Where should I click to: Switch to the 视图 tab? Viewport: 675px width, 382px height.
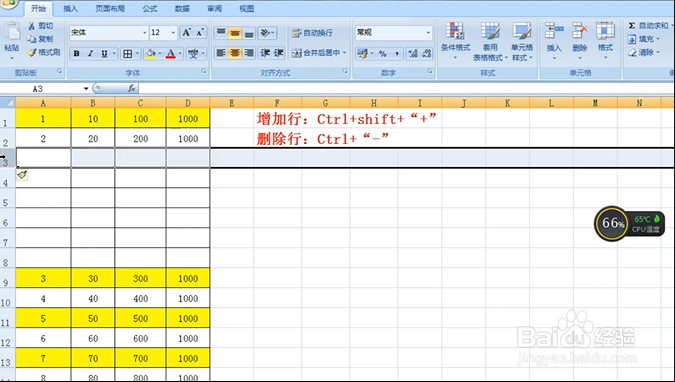[x=246, y=9]
